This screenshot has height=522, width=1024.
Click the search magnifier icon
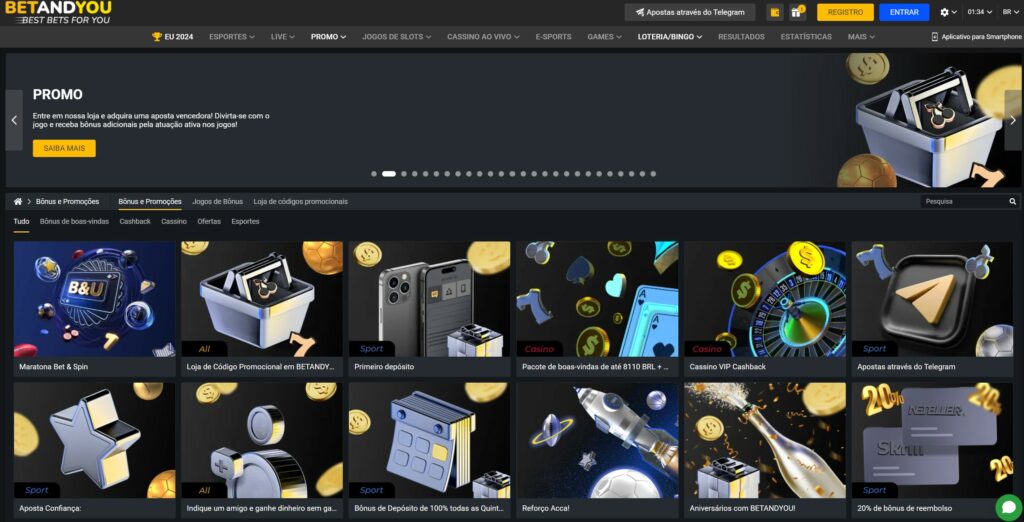coord(1012,202)
